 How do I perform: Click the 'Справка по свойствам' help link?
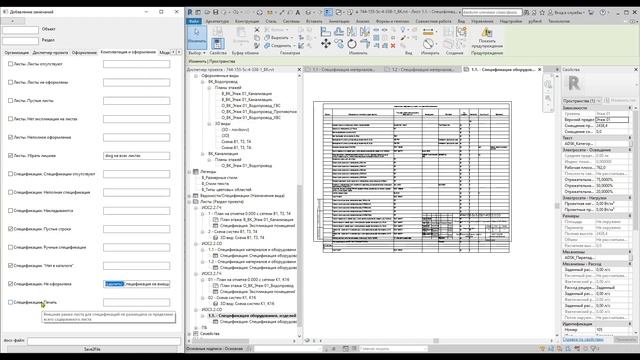pyautogui.click(x=583, y=340)
